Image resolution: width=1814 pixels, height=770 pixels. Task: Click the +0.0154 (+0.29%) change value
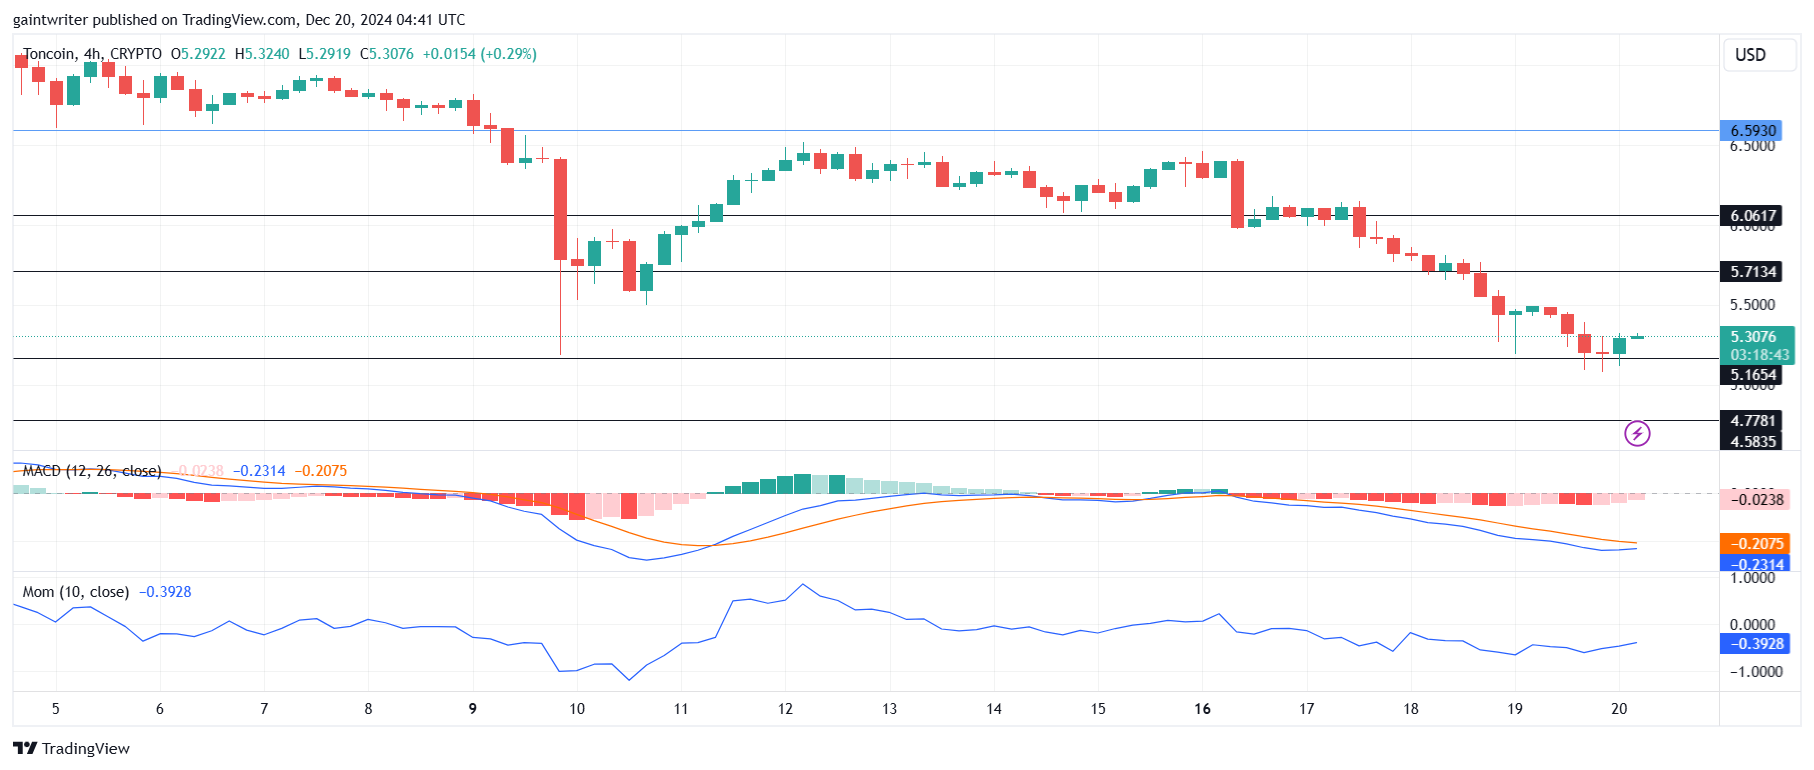[479, 54]
